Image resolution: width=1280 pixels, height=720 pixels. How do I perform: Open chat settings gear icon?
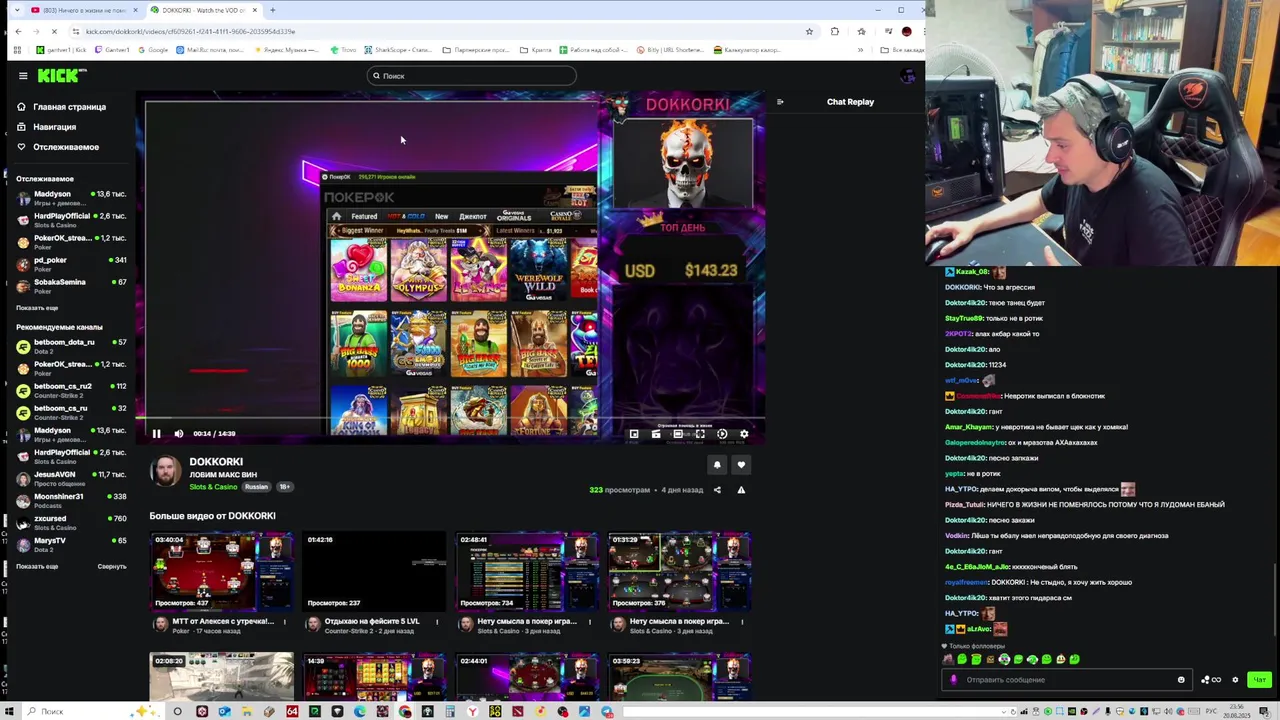click(x=1235, y=680)
